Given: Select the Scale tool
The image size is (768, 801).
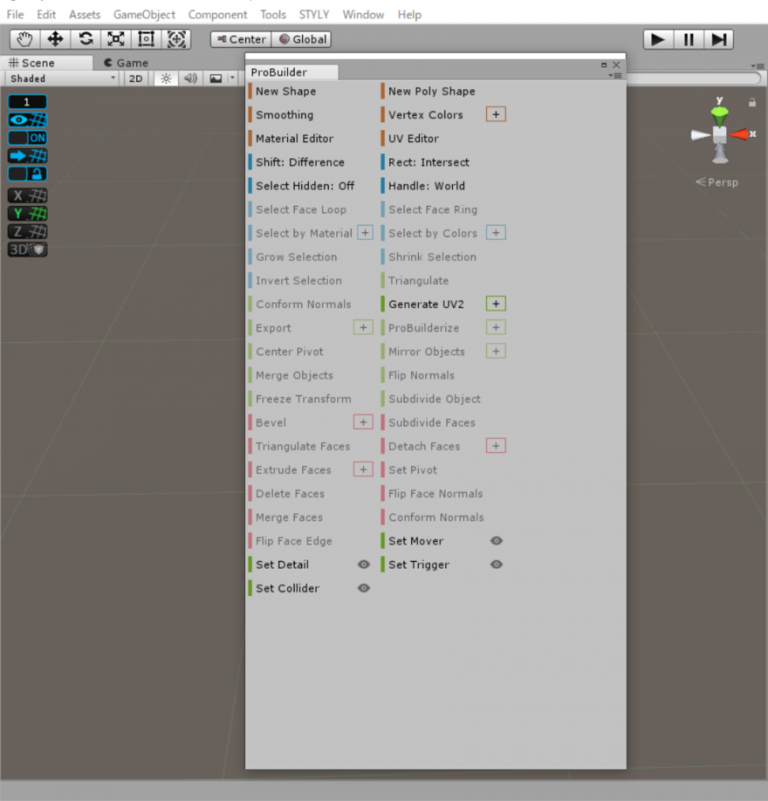Looking at the screenshot, I should tap(116, 39).
